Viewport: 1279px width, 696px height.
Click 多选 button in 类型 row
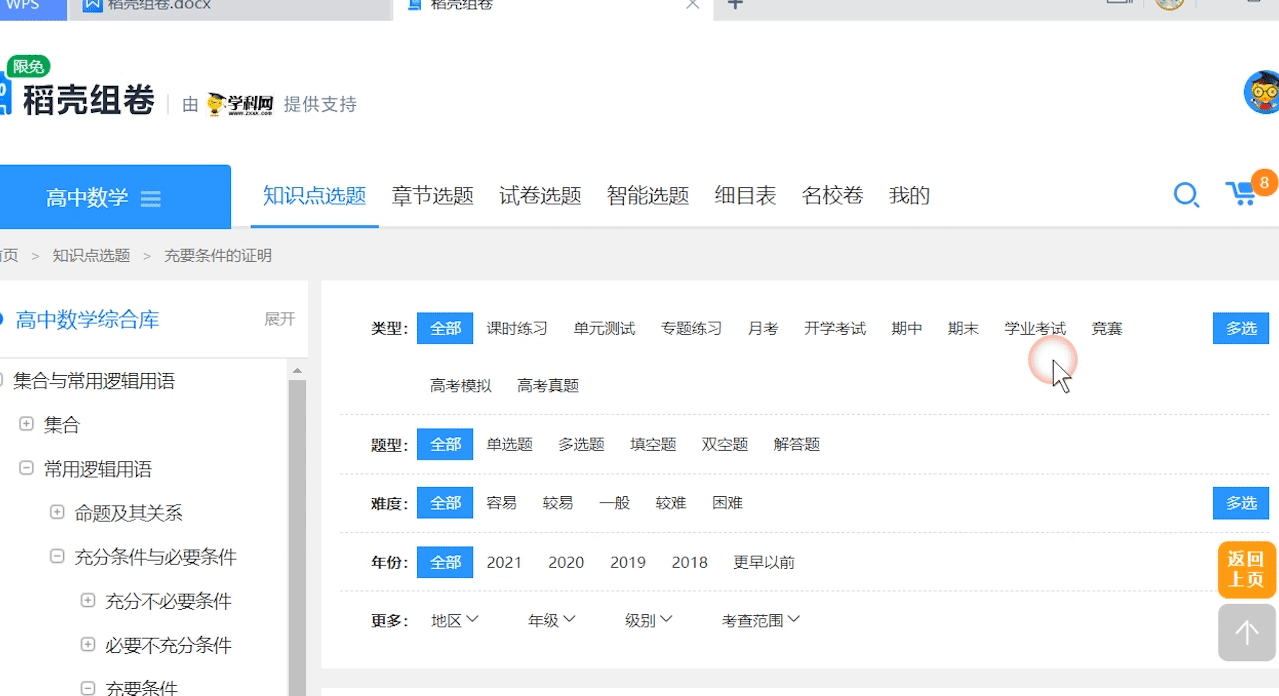[x=1241, y=328]
